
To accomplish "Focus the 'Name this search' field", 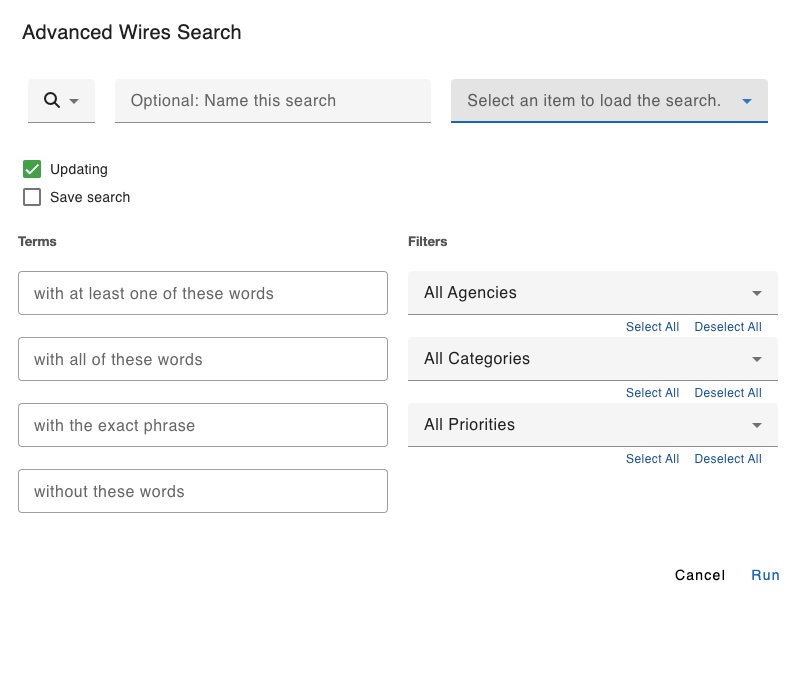I will 273,101.
